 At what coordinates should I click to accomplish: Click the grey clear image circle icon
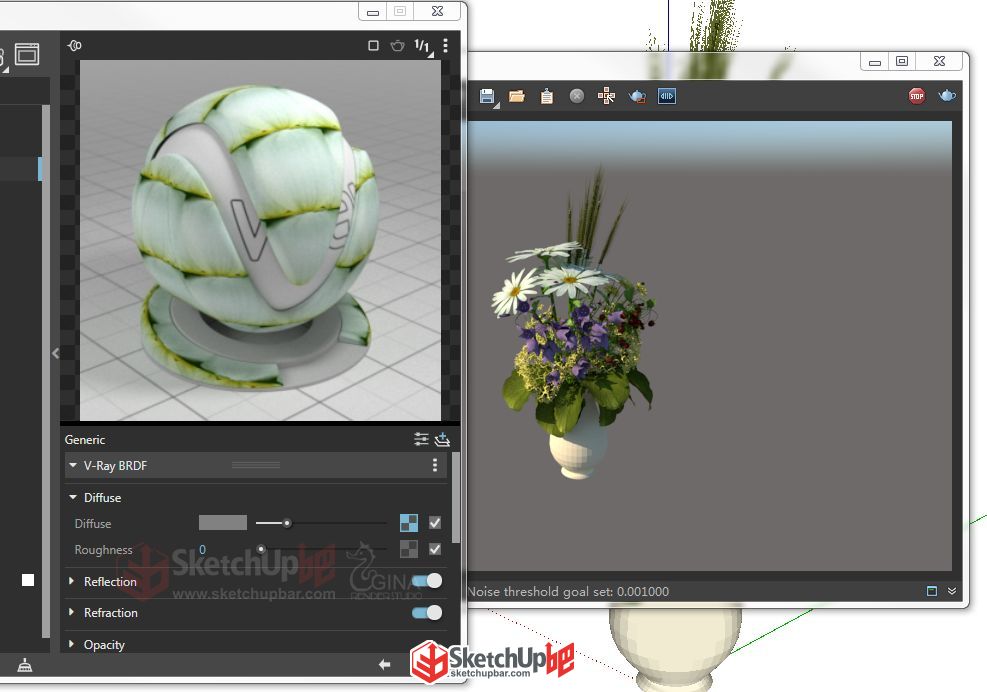(x=577, y=96)
